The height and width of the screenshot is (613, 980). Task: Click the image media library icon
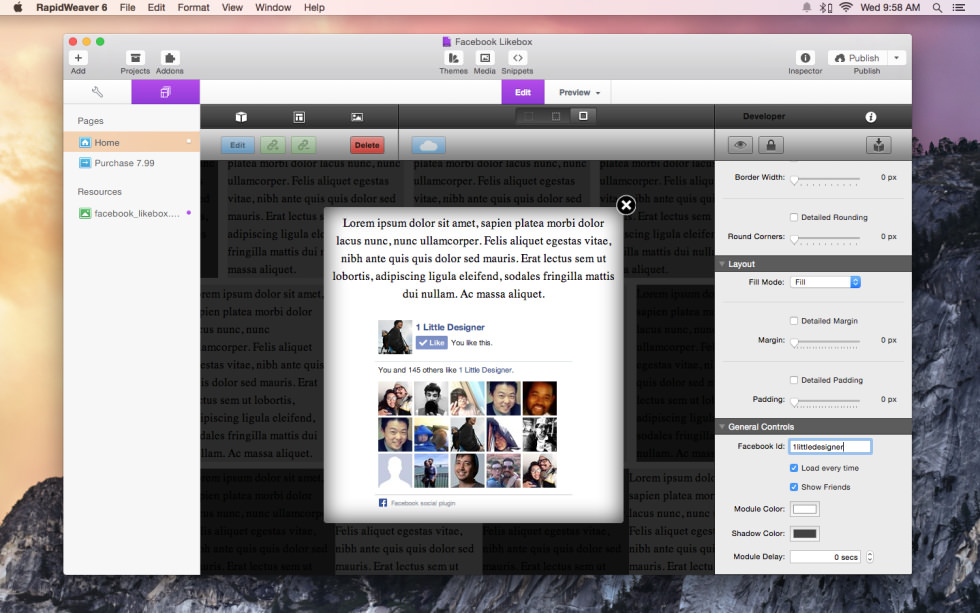pos(357,117)
